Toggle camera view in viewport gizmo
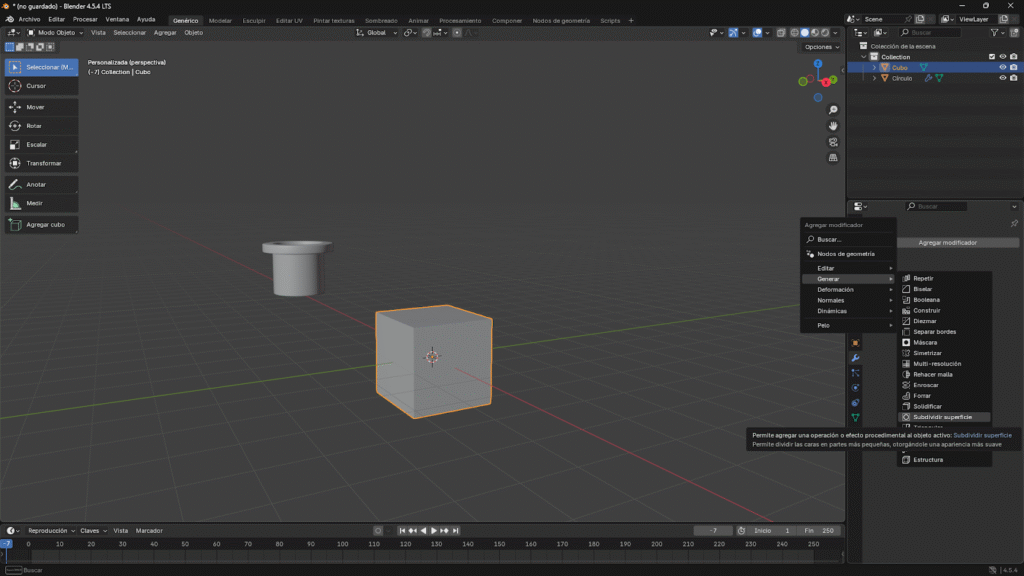 (x=833, y=142)
